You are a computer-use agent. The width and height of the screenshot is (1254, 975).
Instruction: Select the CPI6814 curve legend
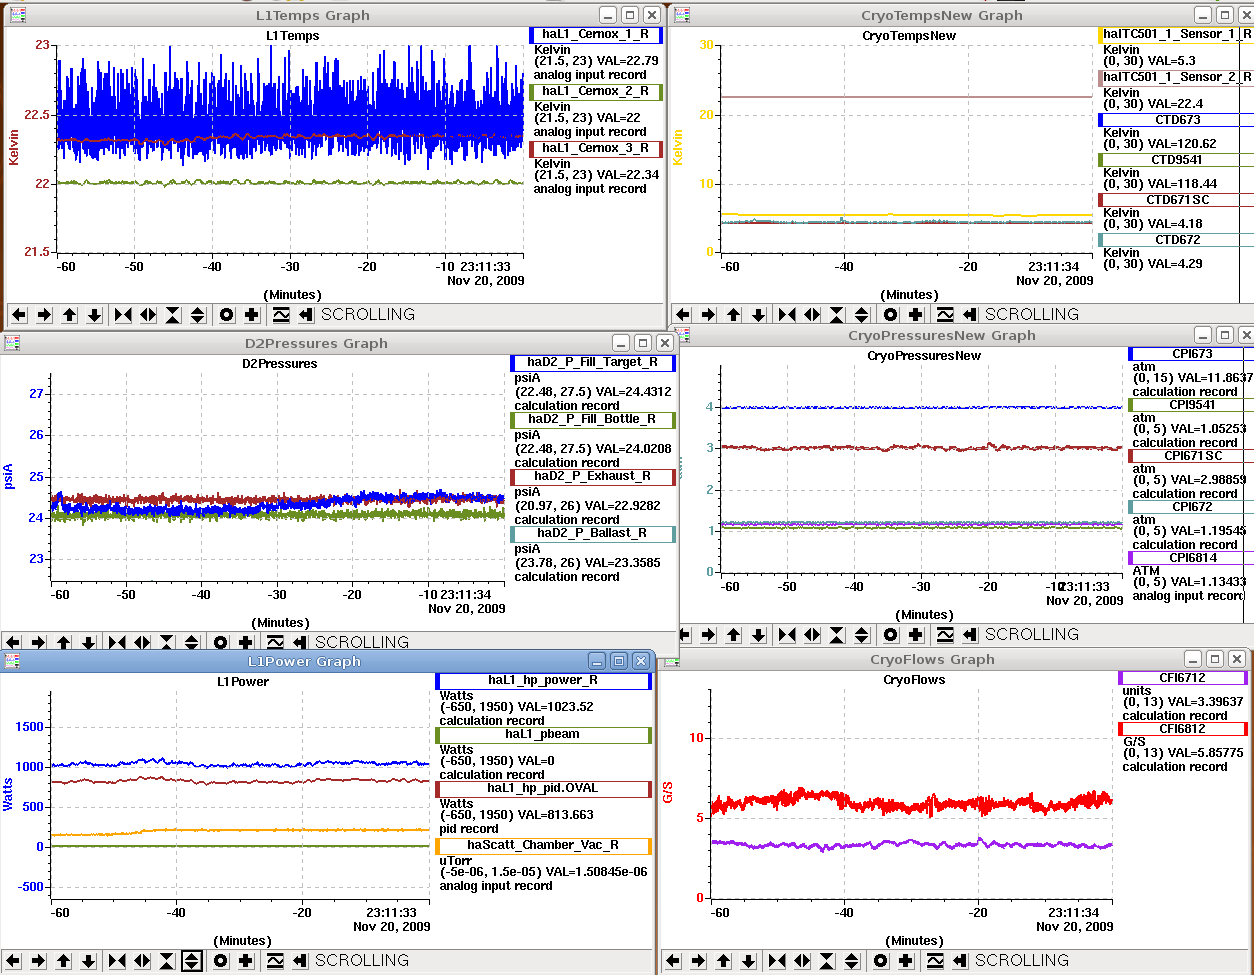click(x=1191, y=558)
